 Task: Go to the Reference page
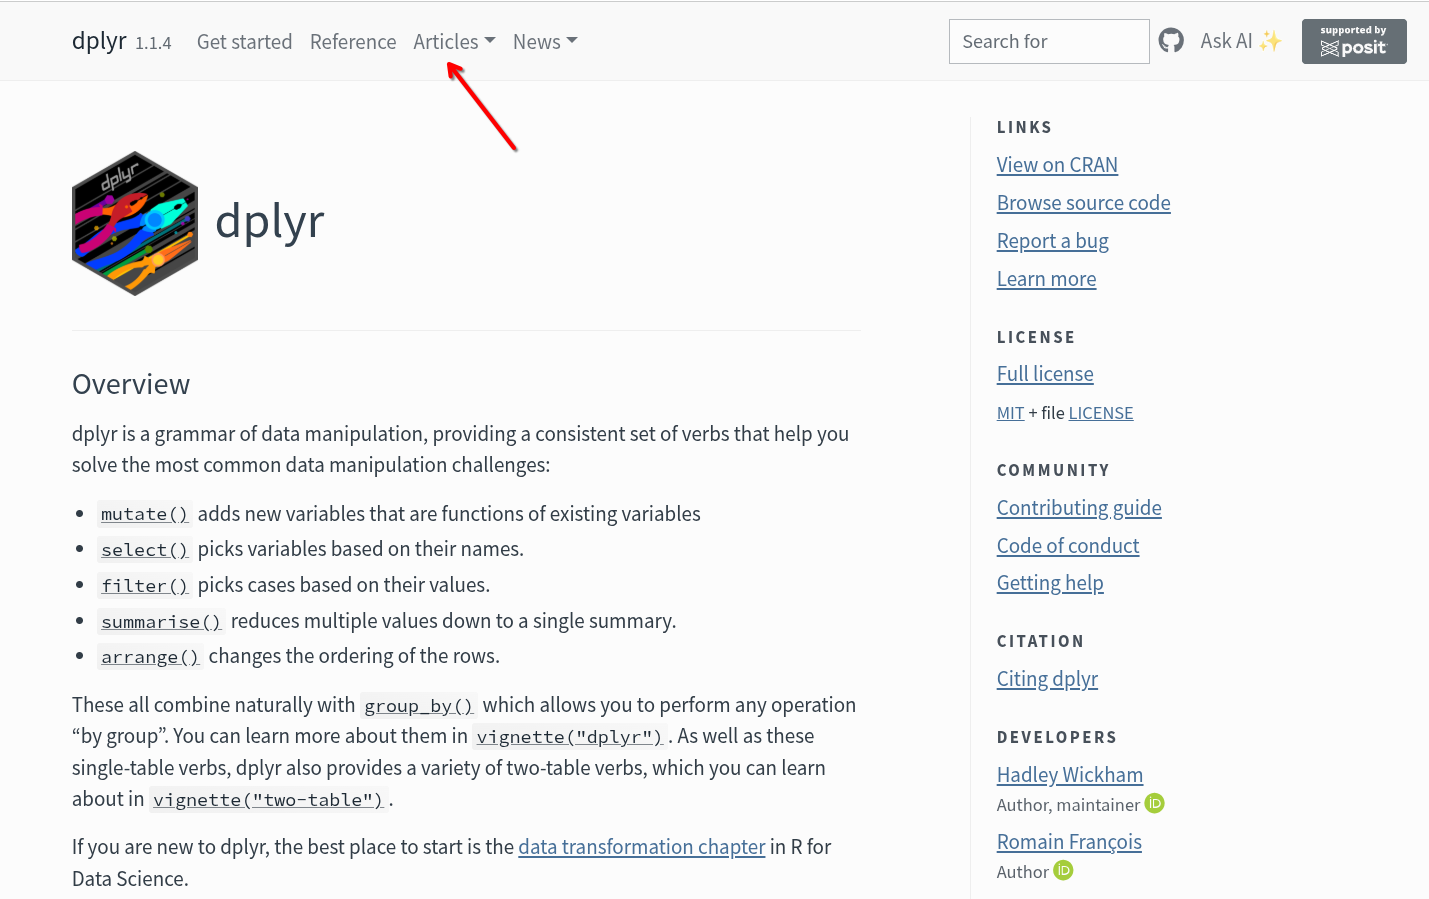(353, 42)
